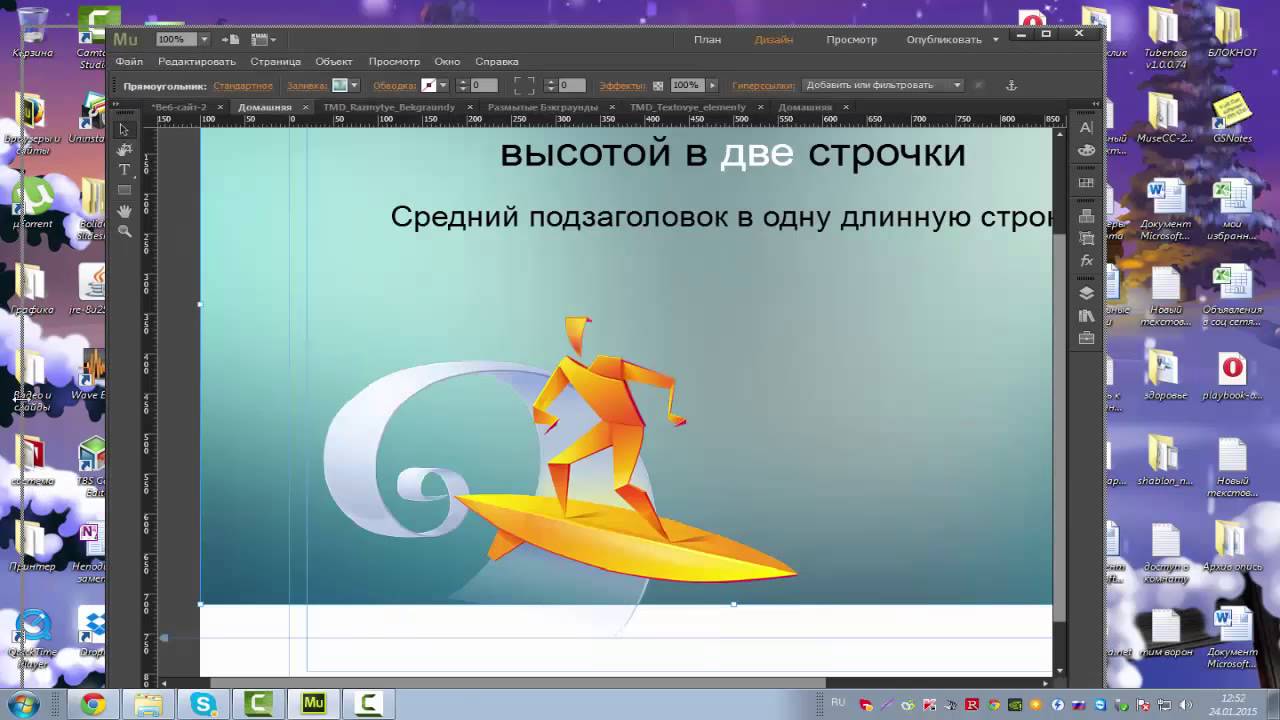1280x720 pixels.
Task: Open the fill color dropdown arrow
Action: tap(354, 85)
